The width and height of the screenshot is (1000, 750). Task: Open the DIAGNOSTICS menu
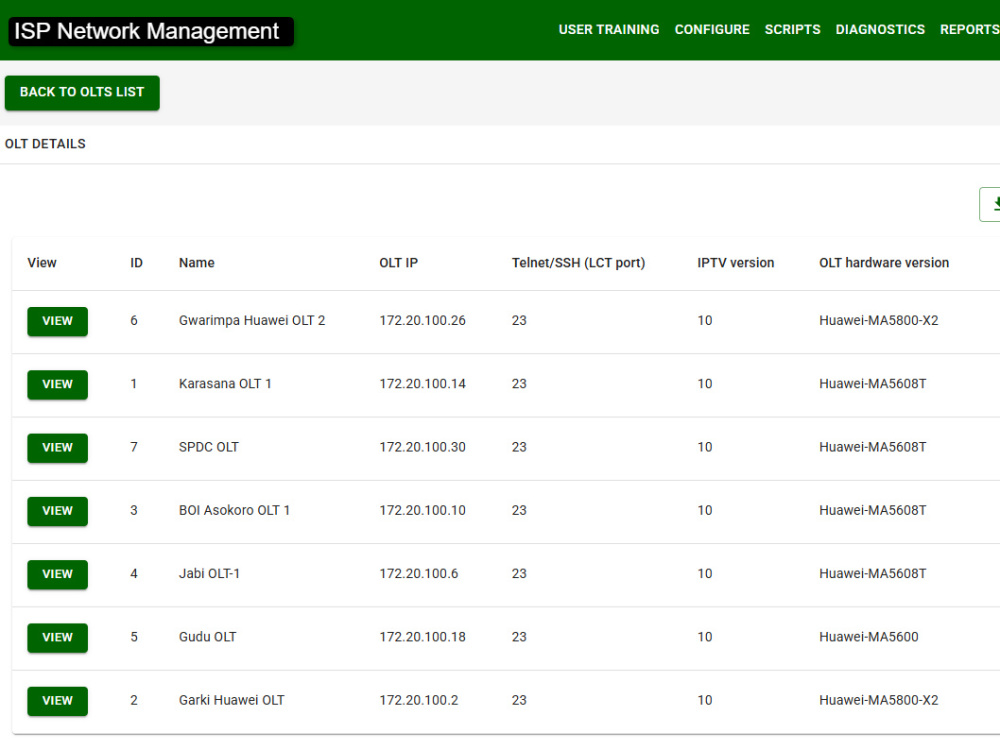click(x=880, y=29)
